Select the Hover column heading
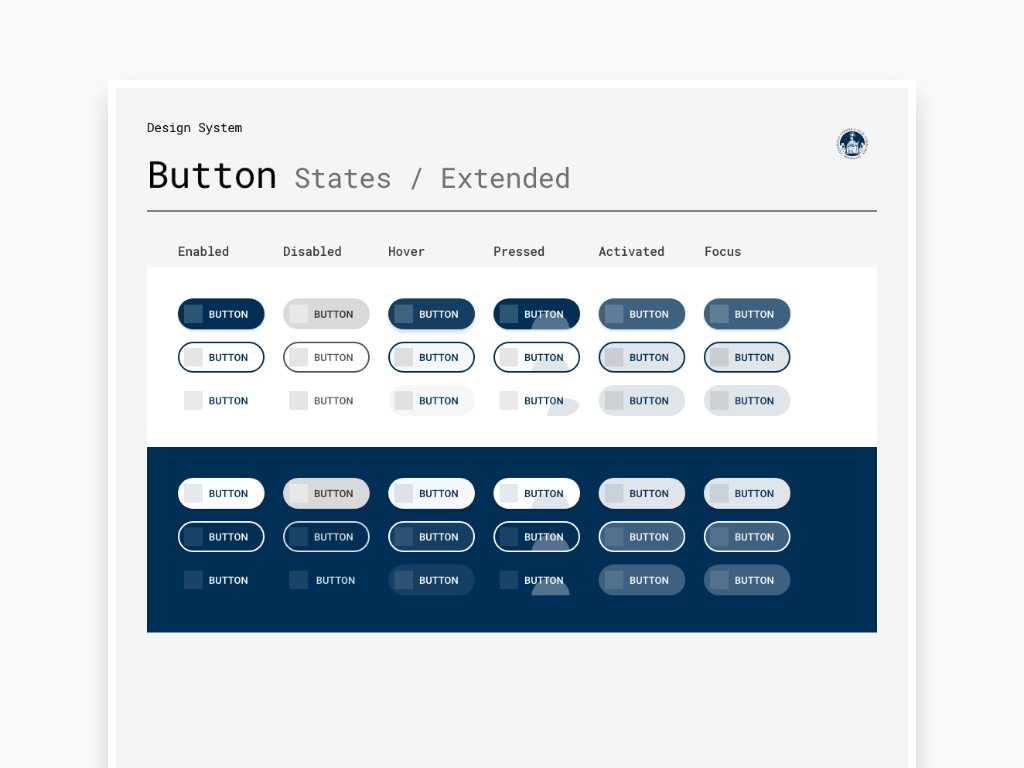1024x768 pixels. (x=406, y=251)
